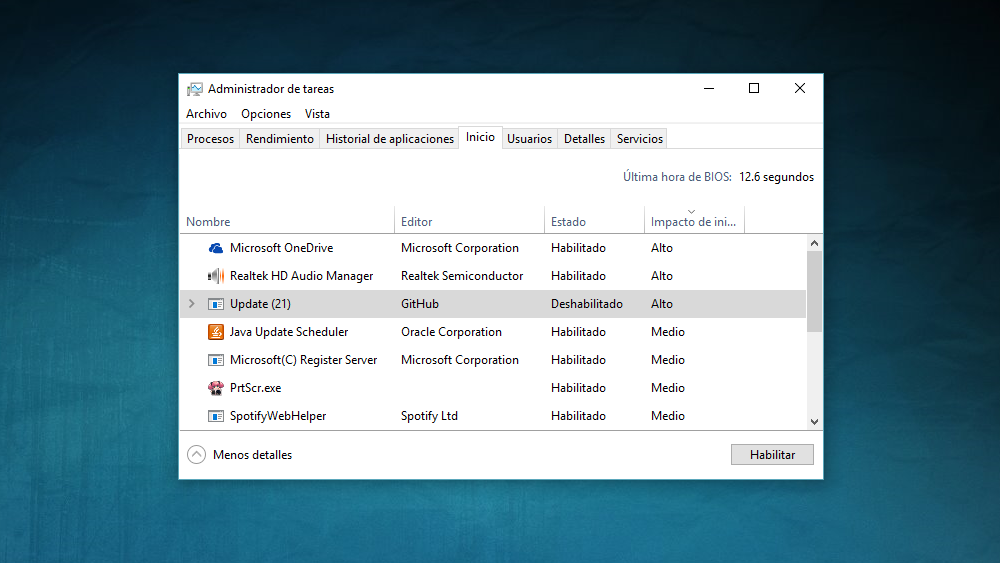Close the Administrador de tareas window
The image size is (1000, 563).
800,89
